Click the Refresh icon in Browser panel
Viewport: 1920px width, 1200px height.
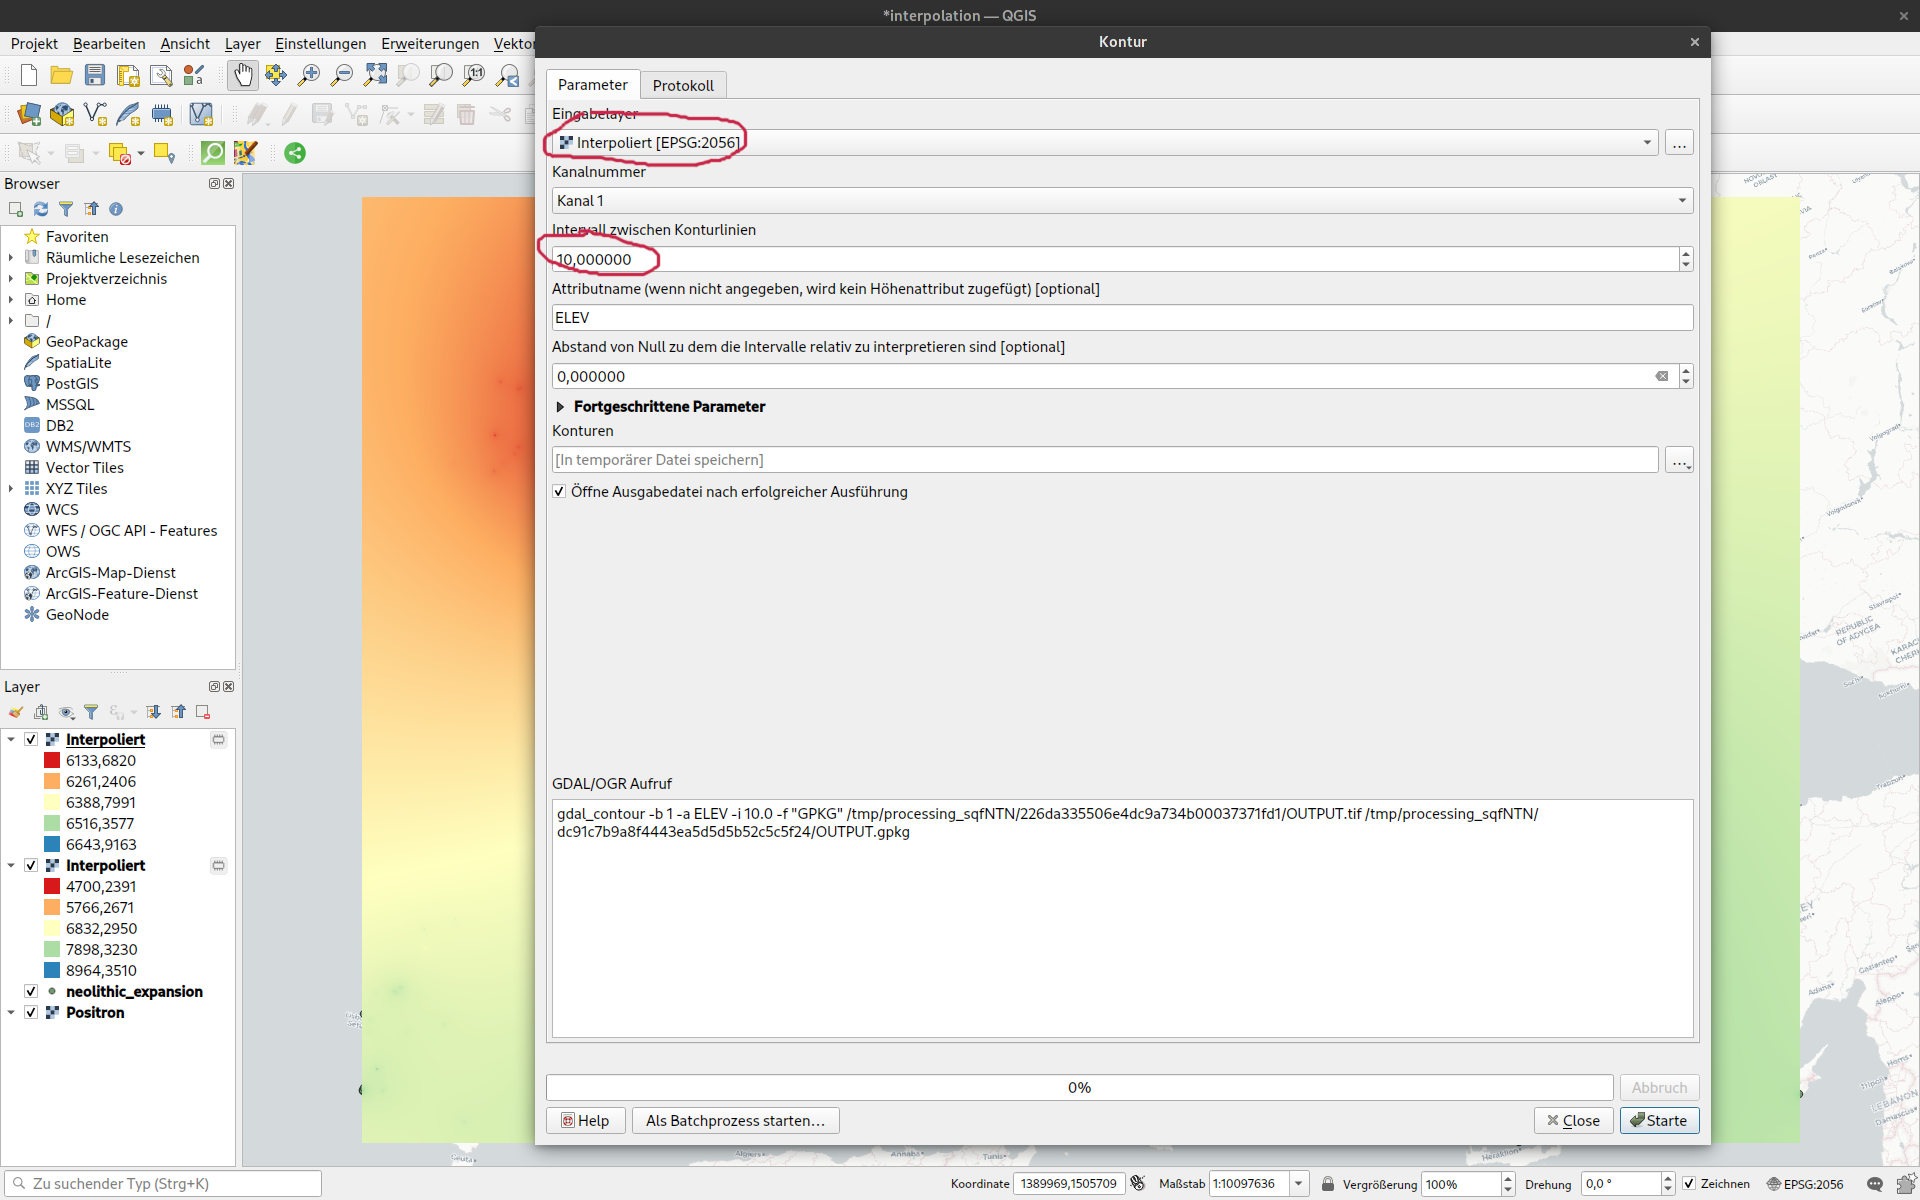(41, 209)
